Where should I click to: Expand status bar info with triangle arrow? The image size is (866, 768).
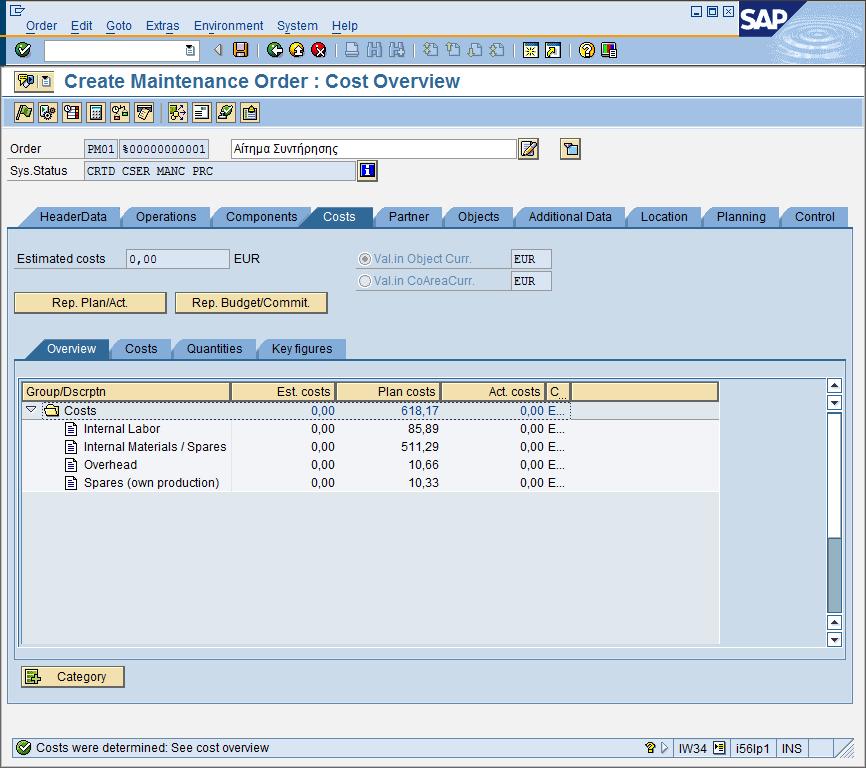(x=664, y=748)
